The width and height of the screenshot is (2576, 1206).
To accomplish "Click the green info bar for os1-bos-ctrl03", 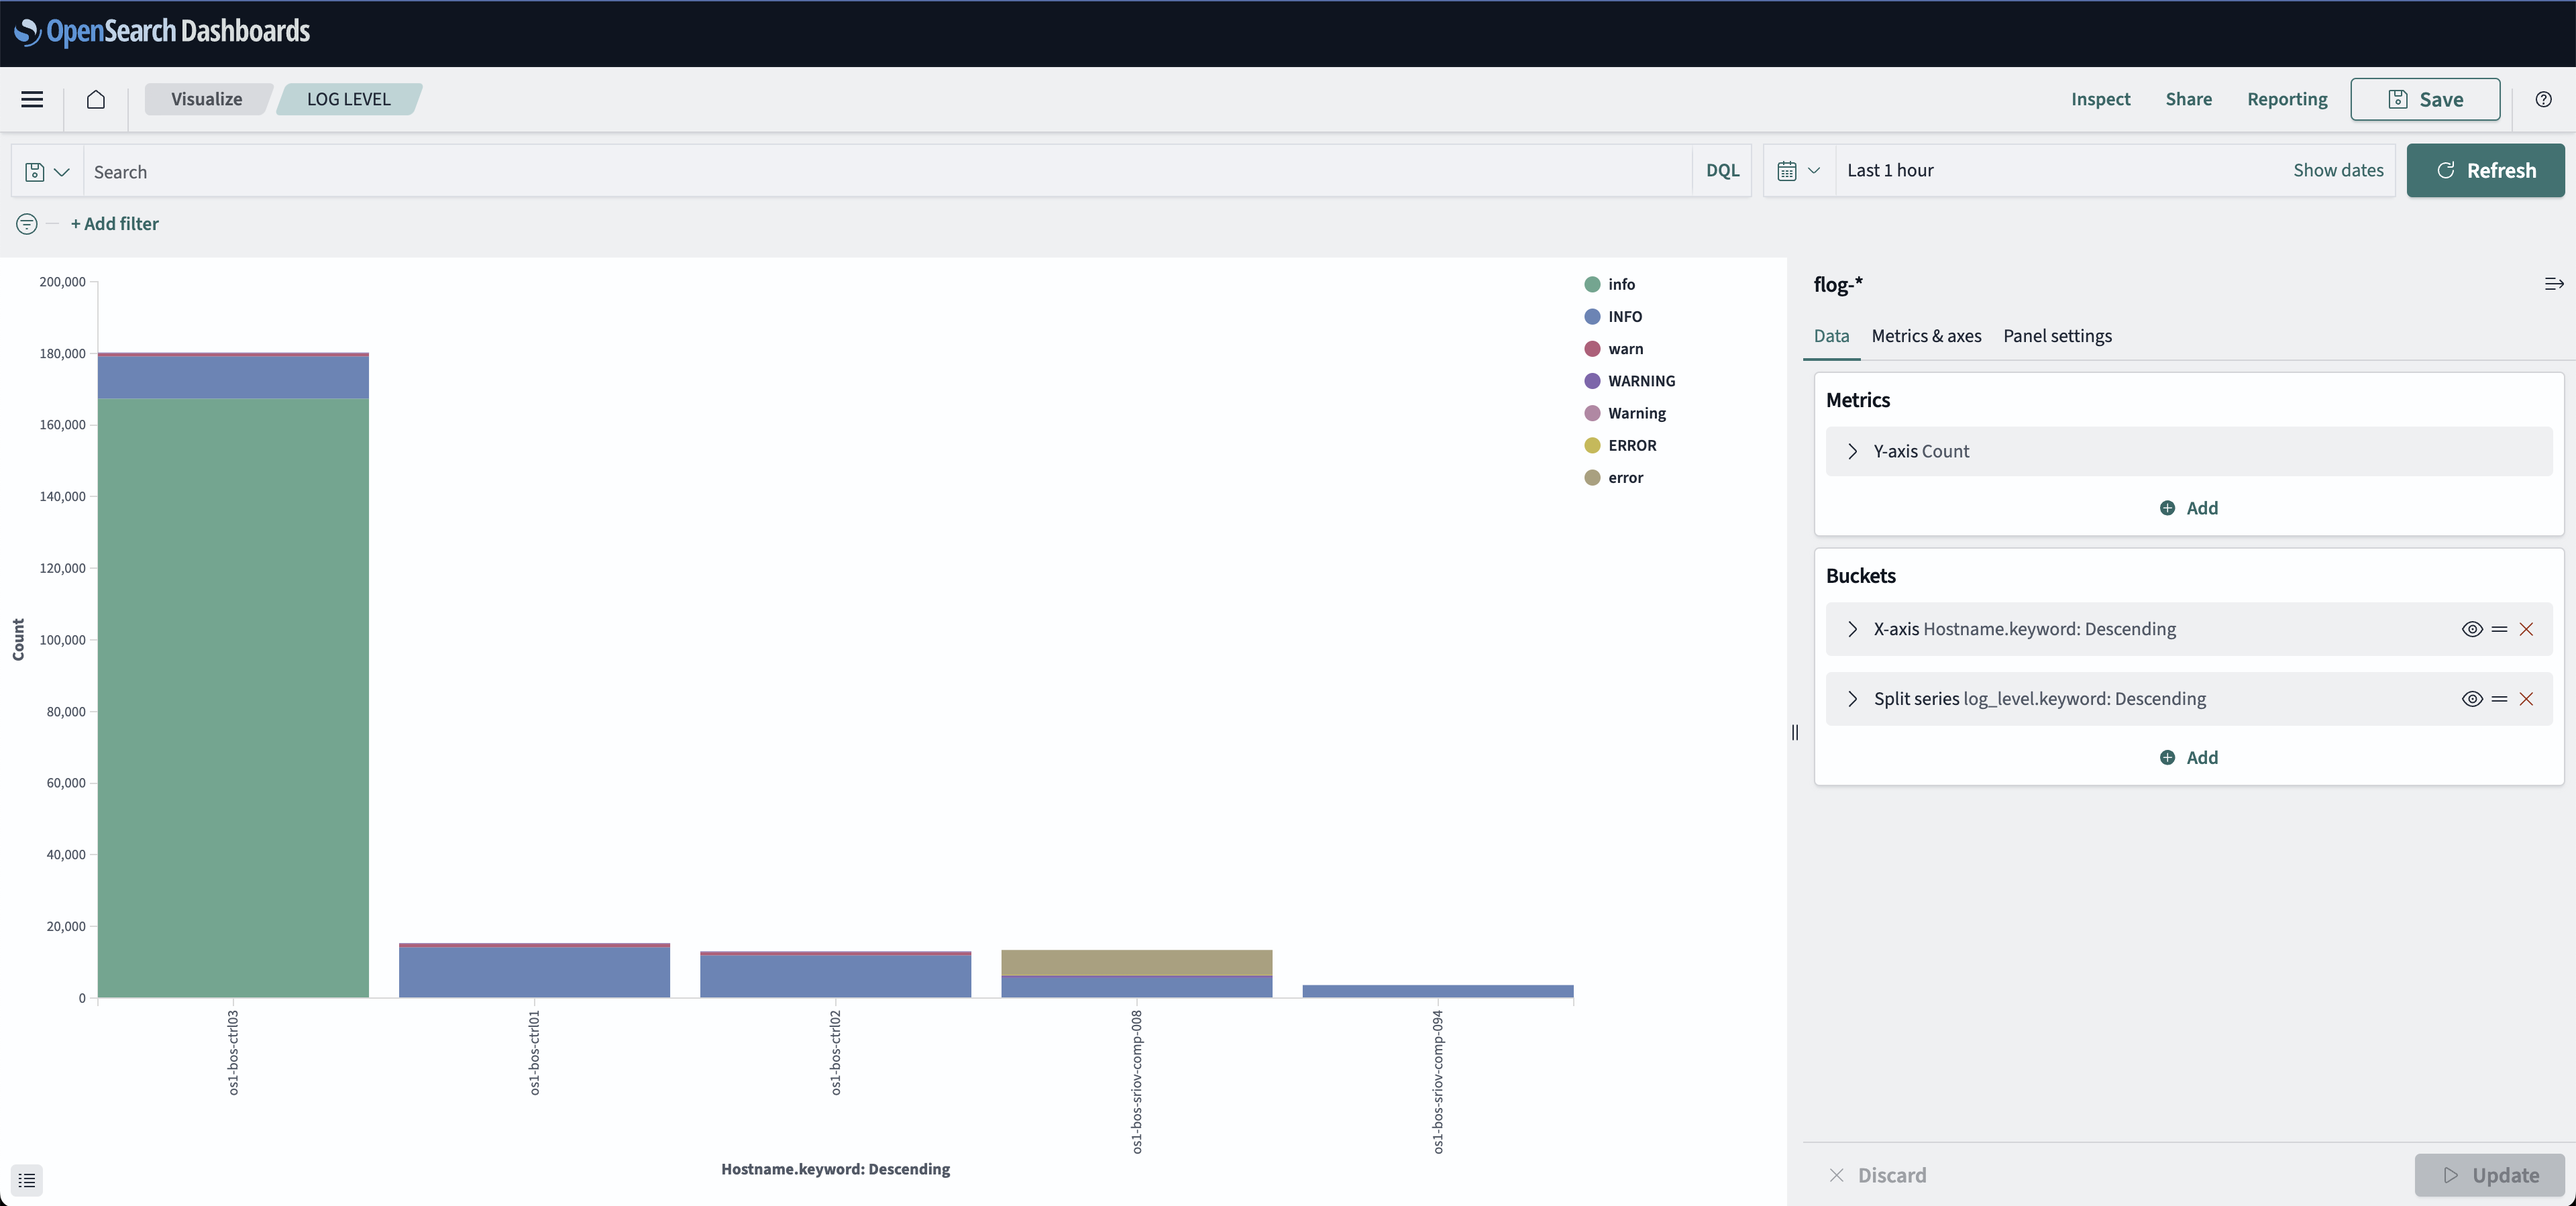I will click(233, 698).
